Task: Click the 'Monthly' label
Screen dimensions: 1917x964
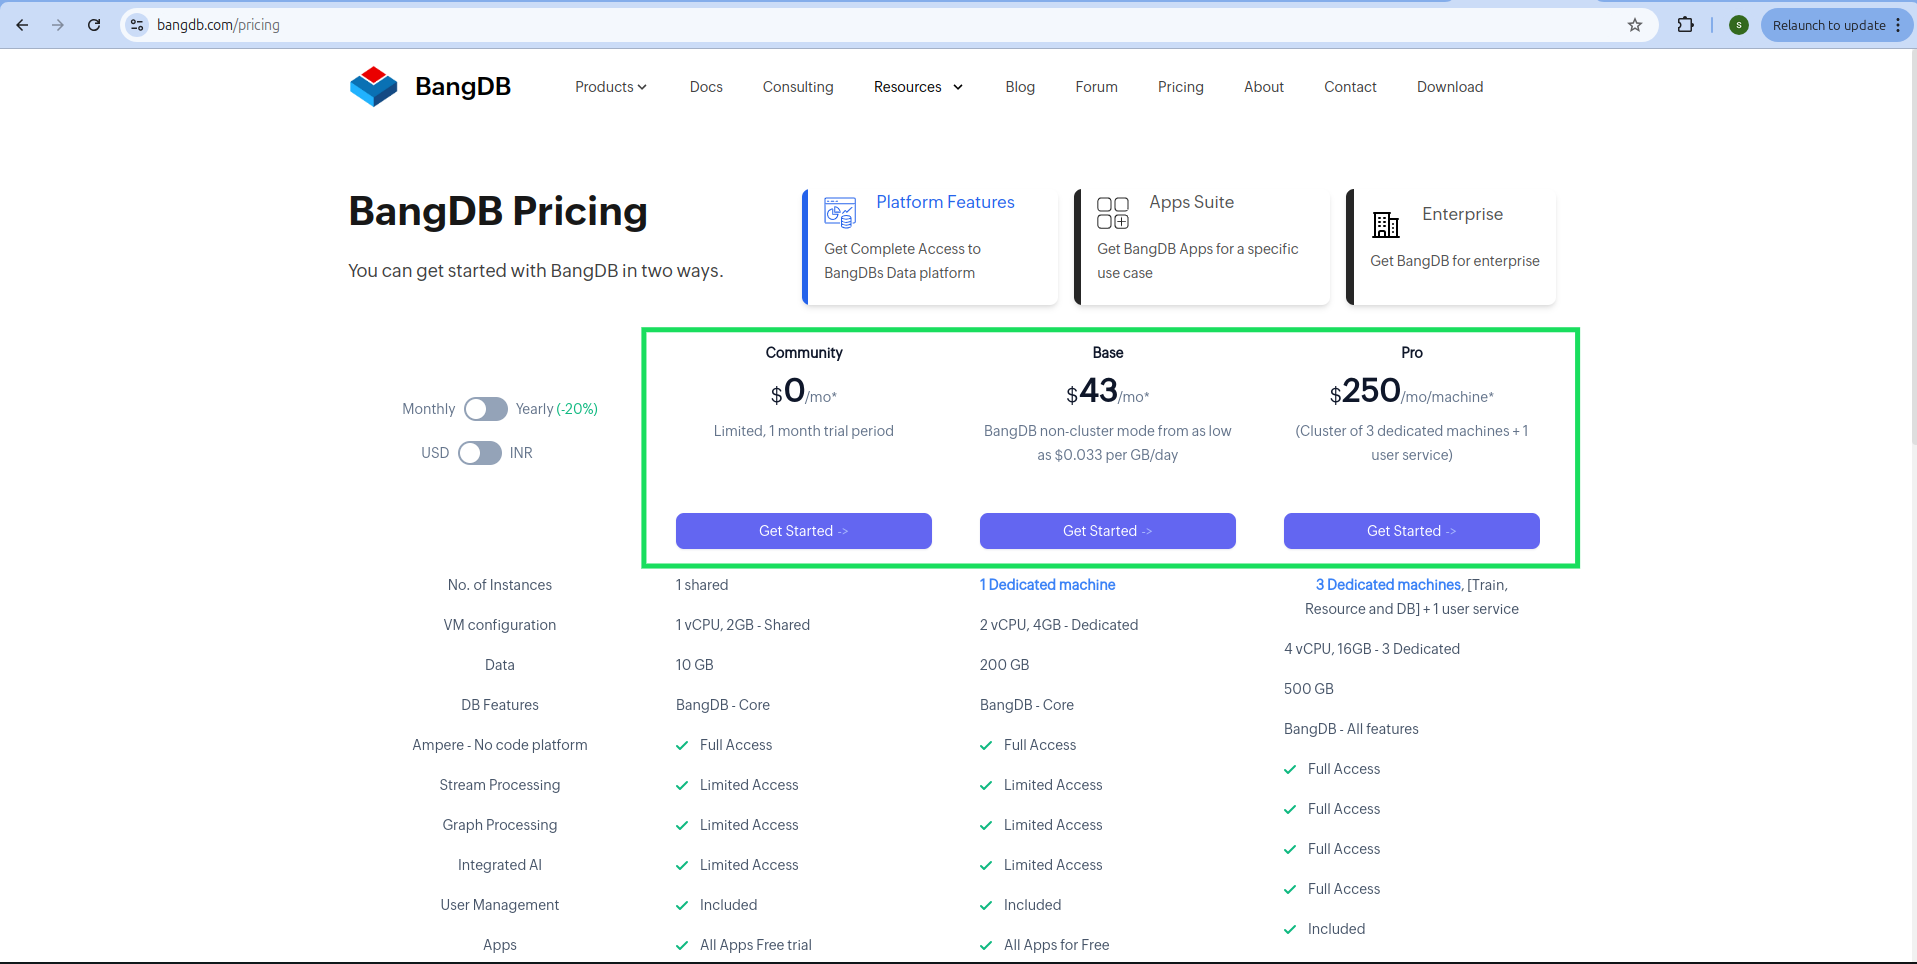Action: (428, 409)
